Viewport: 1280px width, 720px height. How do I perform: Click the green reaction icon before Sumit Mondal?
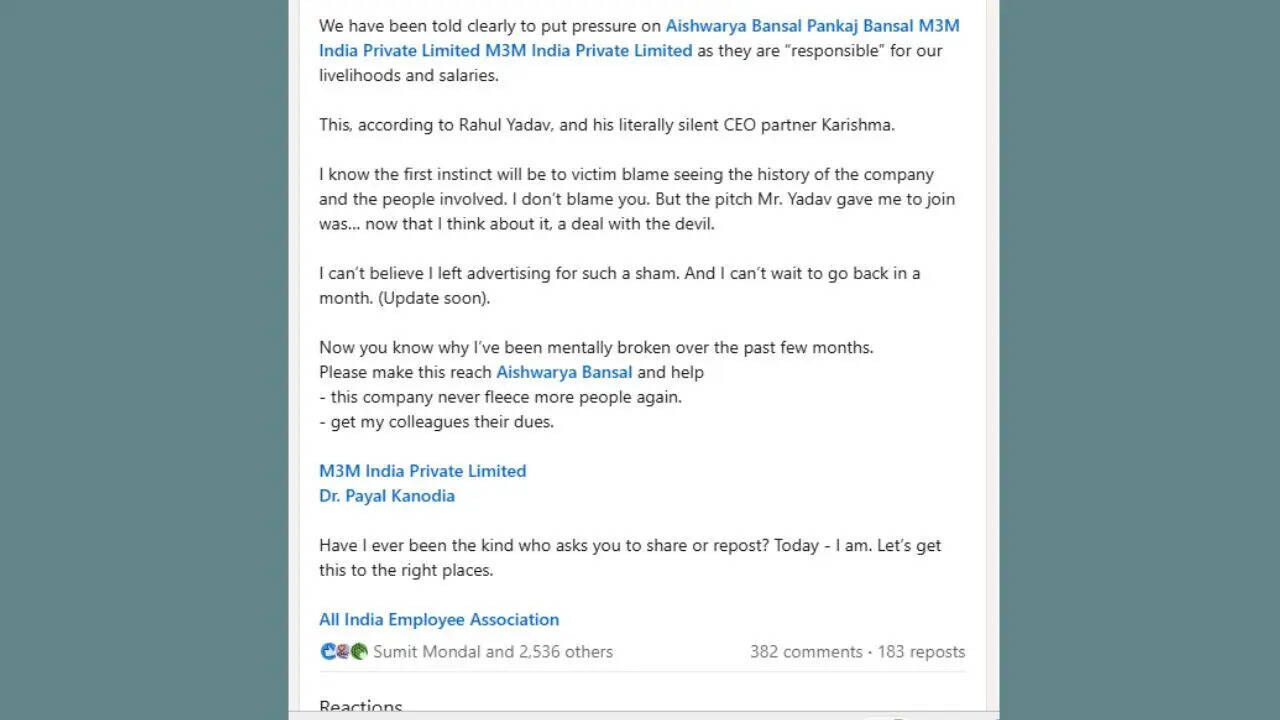[359, 652]
